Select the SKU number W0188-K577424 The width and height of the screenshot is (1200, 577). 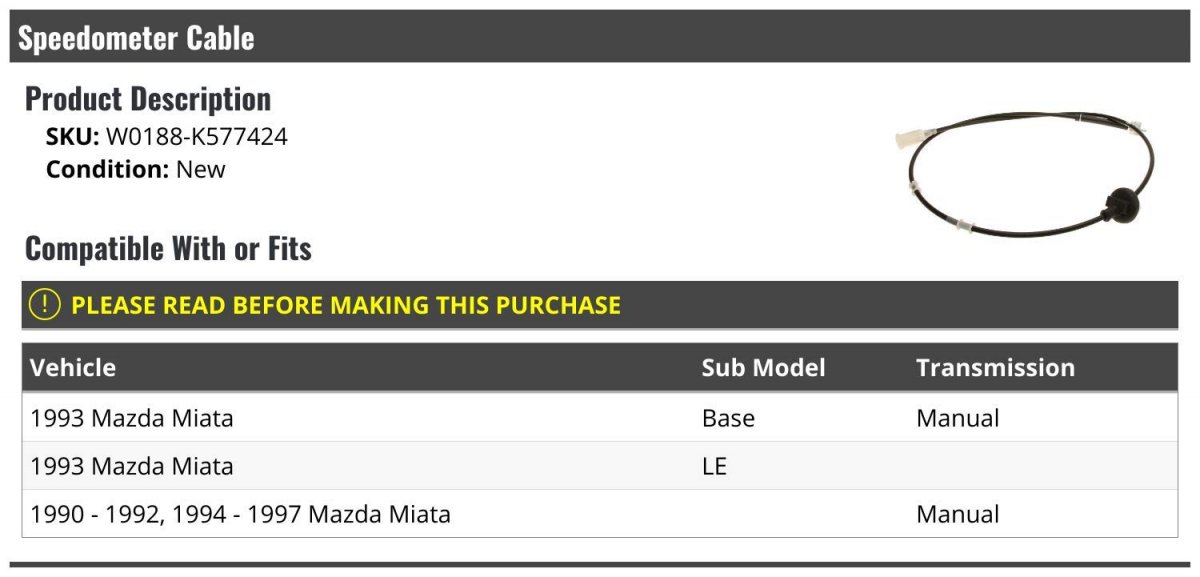pyautogui.click(x=197, y=137)
